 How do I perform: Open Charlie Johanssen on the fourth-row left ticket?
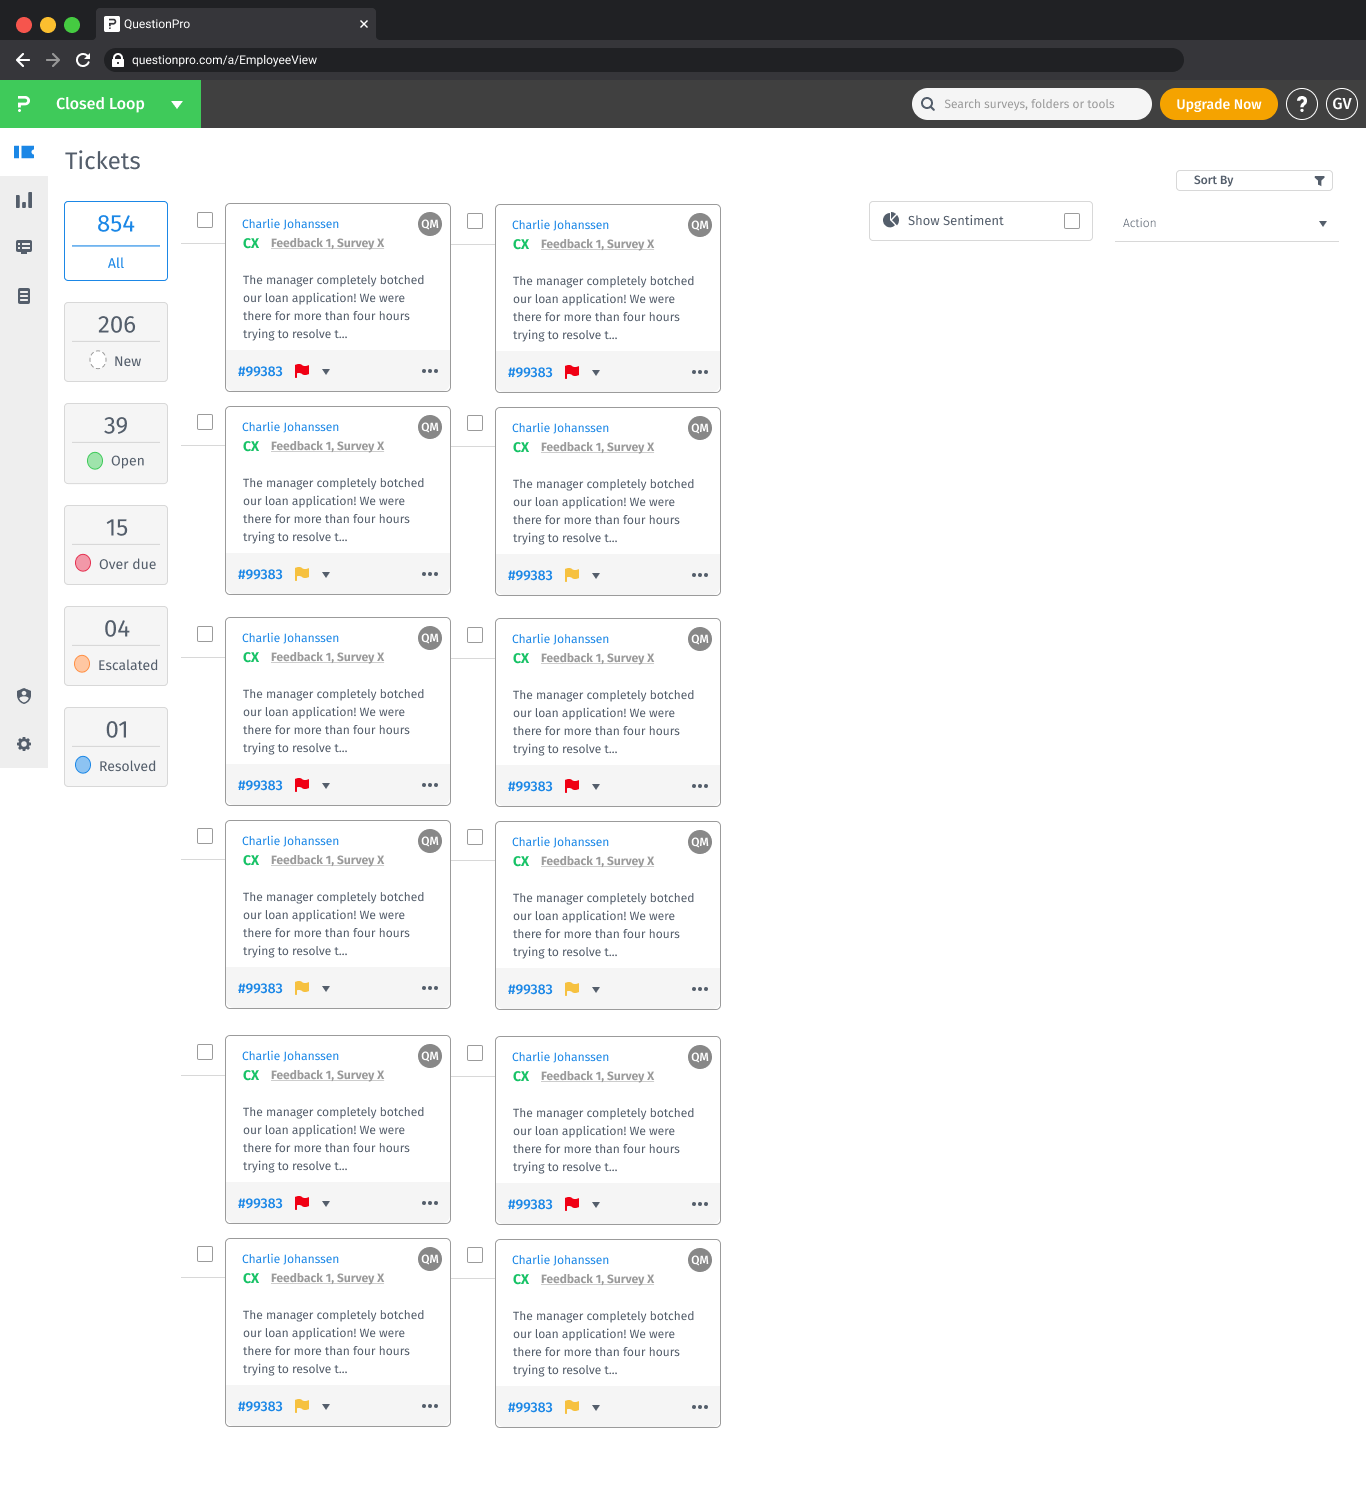click(x=290, y=841)
